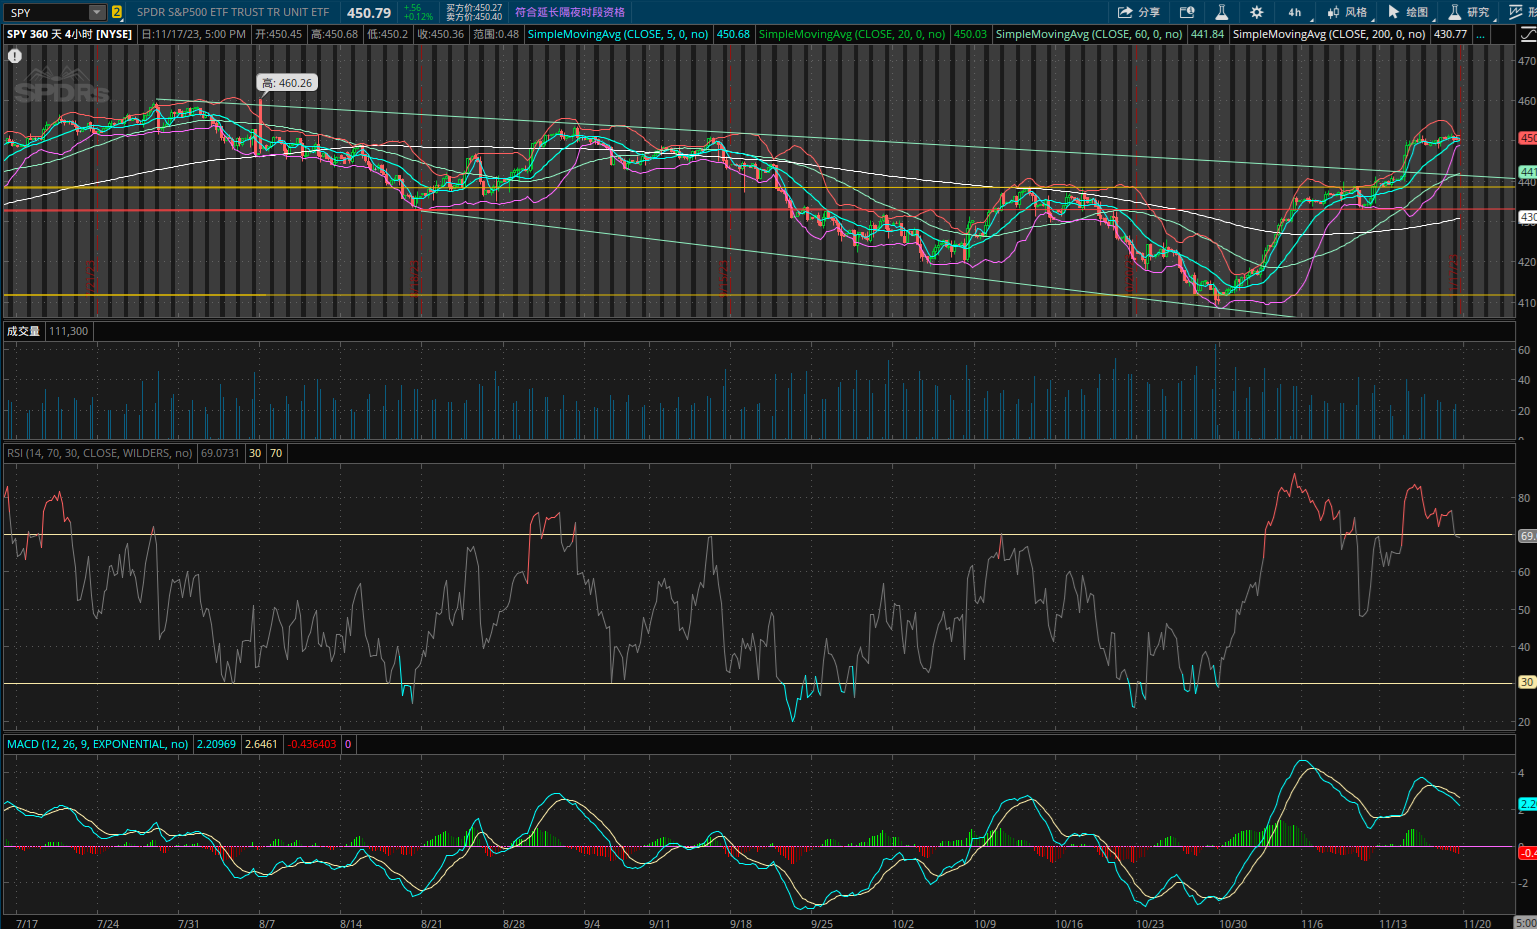Click the SPY symbol input field
The height and width of the screenshot is (929, 1537).
click(47, 13)
